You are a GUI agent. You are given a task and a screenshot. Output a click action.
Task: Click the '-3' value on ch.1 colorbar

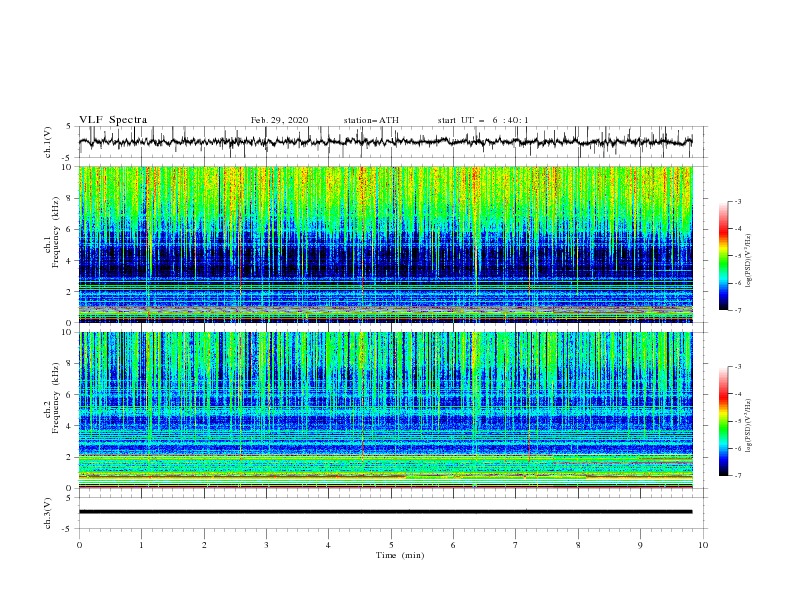pyautogui.click(x=738, y=201)
